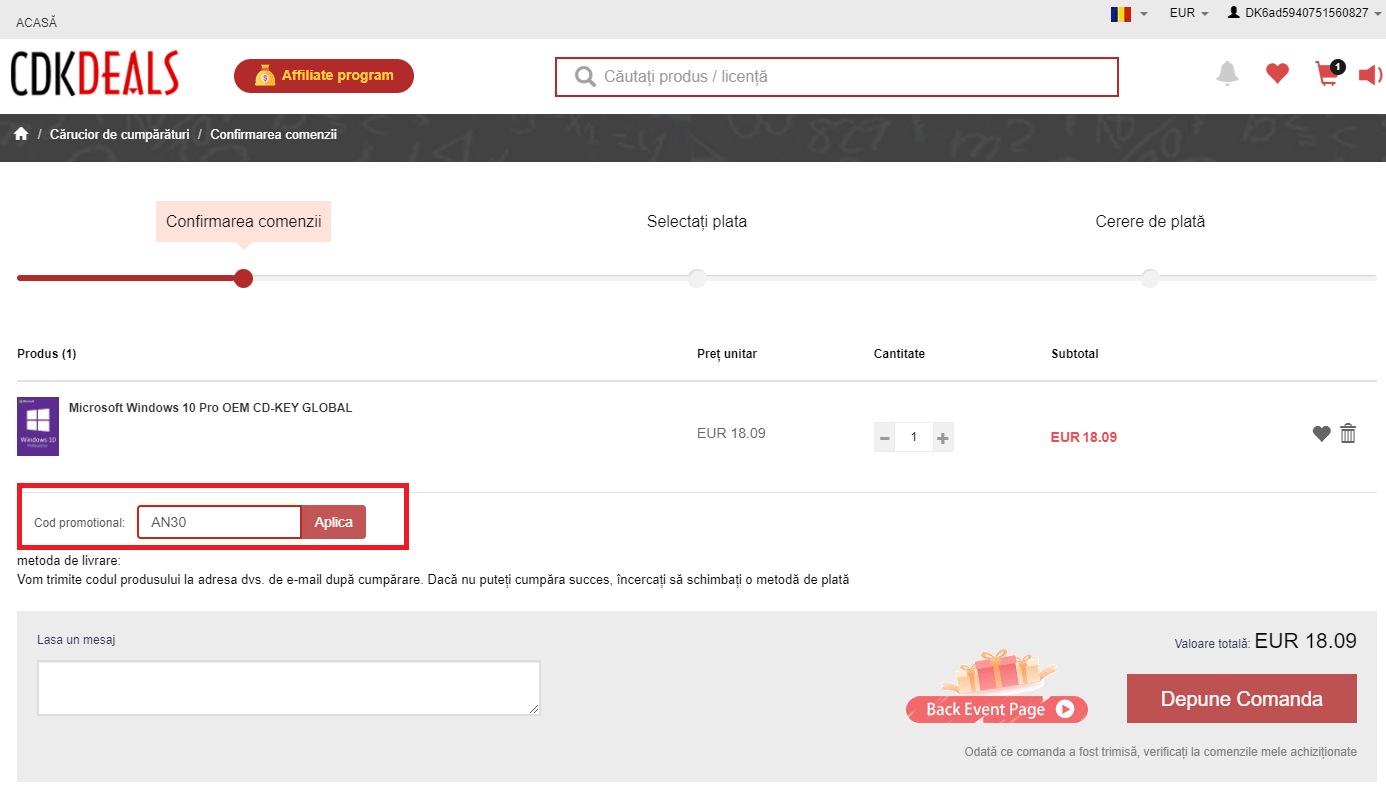Click the Windows 10 product thumbnail
Screen dimensions: 1386x791
coord(38,427)
